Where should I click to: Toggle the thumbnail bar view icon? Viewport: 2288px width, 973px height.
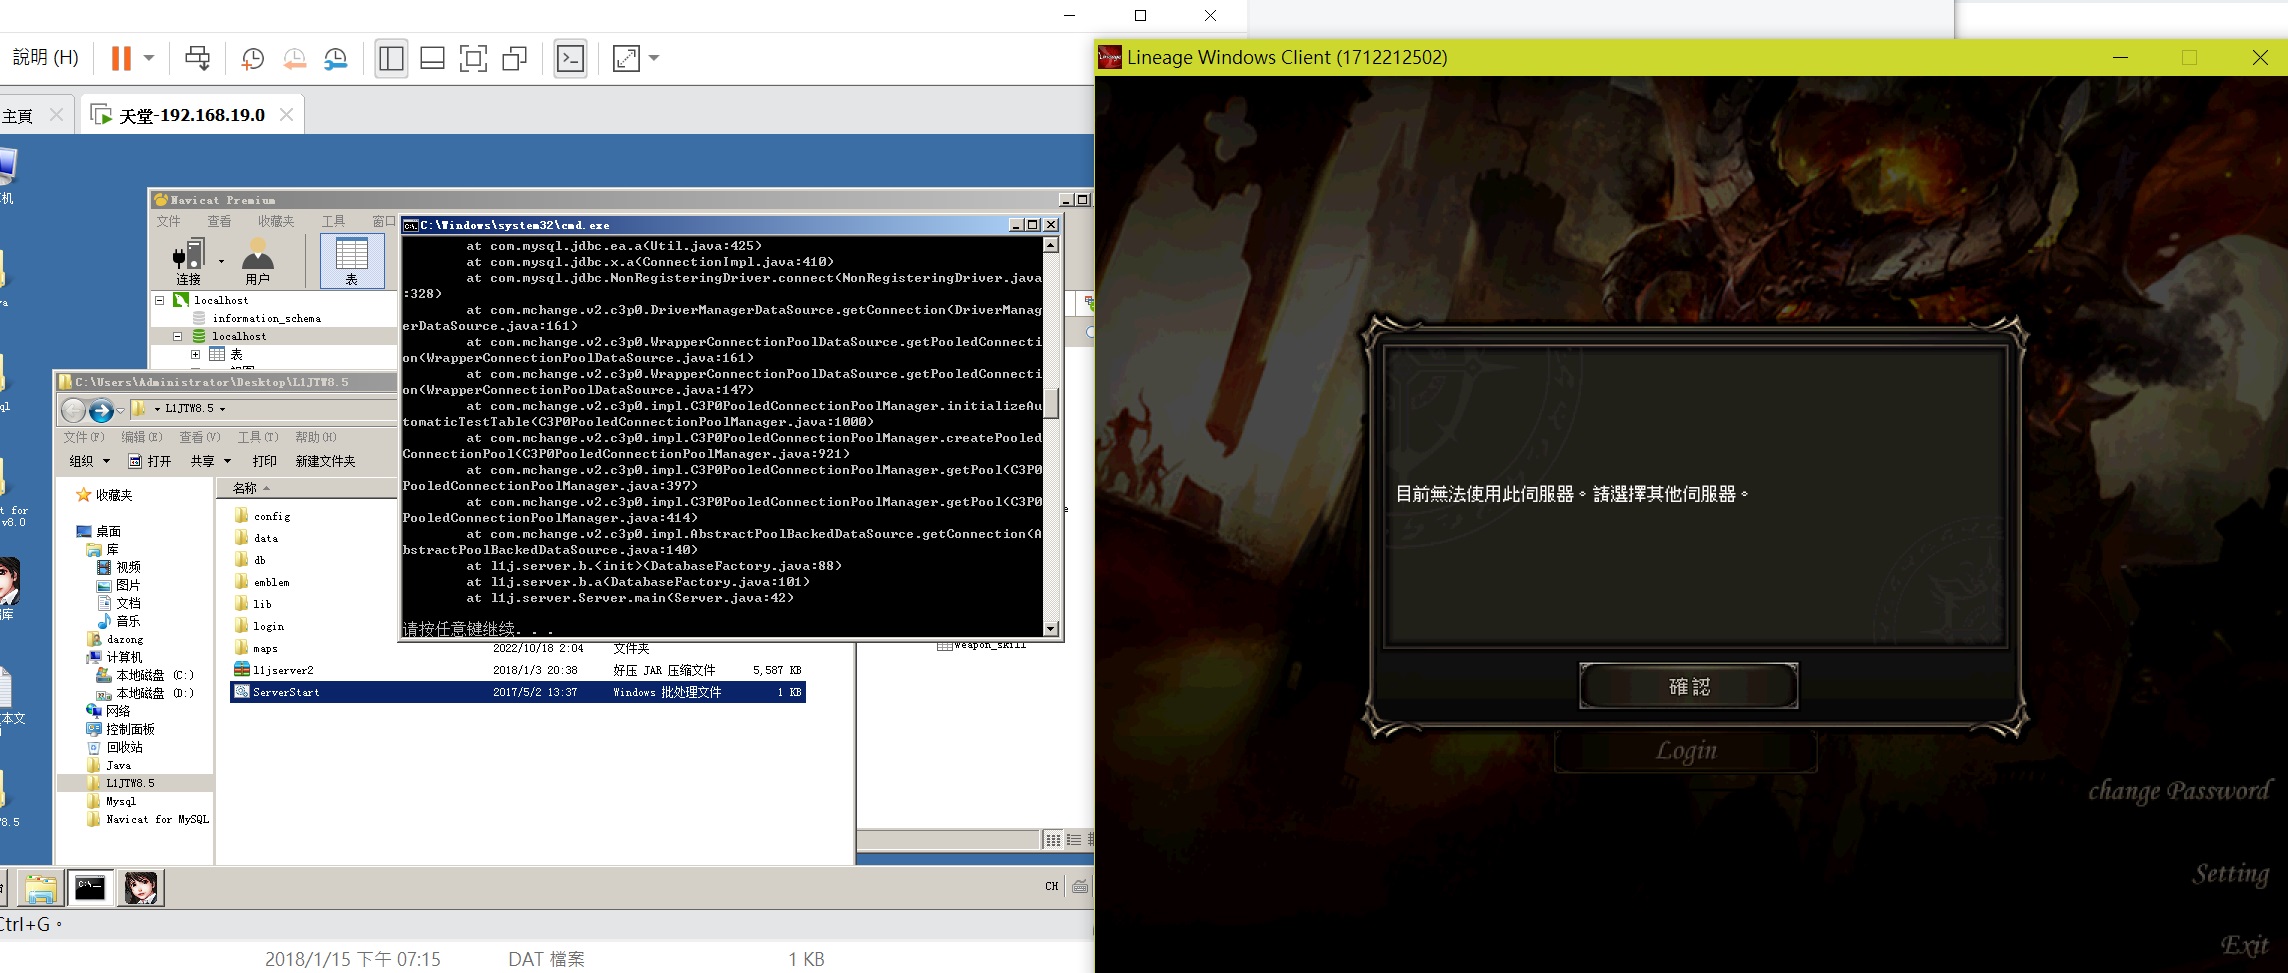432,58
